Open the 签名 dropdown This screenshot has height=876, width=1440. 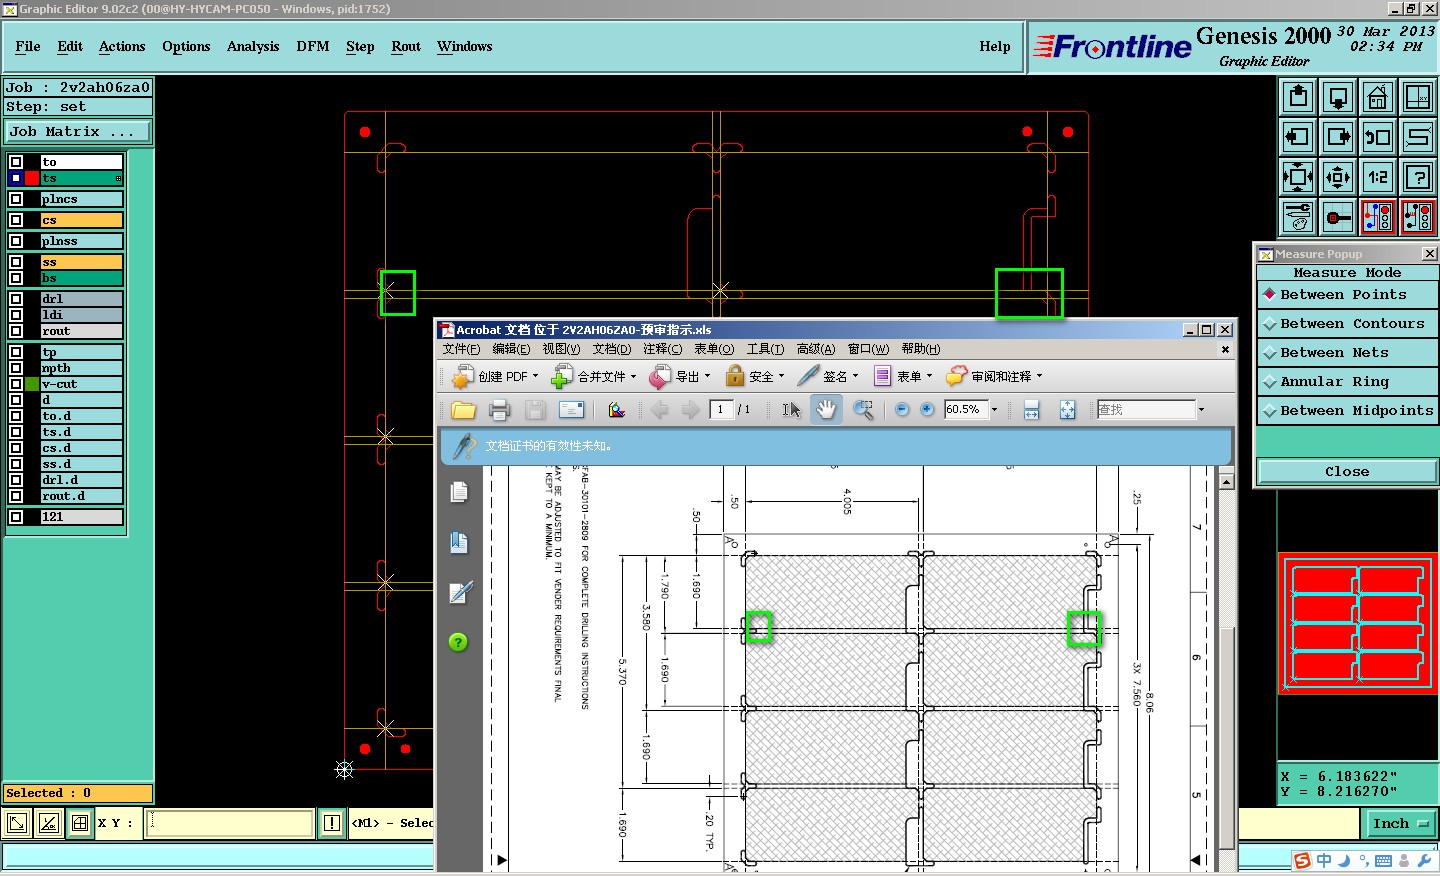tap(828, 377)
